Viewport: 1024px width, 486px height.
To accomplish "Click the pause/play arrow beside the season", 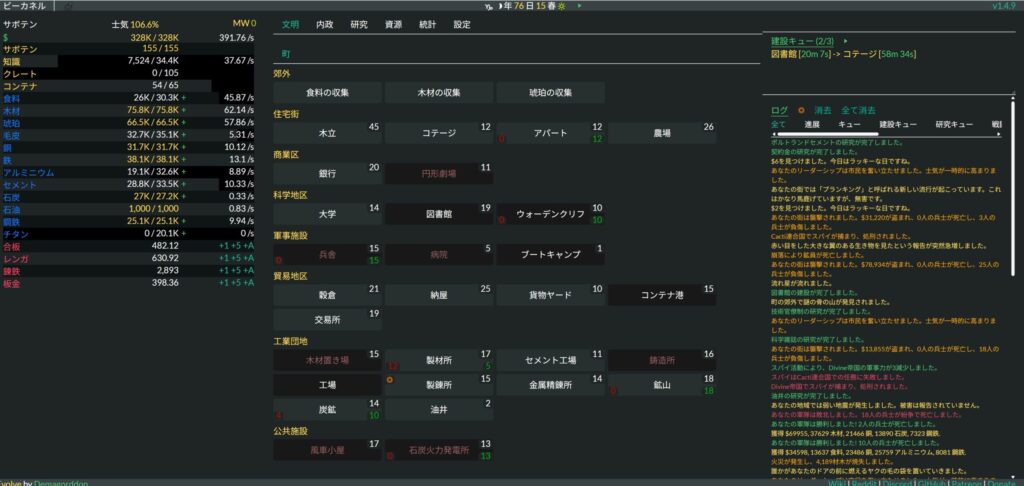I will [579, 7].
